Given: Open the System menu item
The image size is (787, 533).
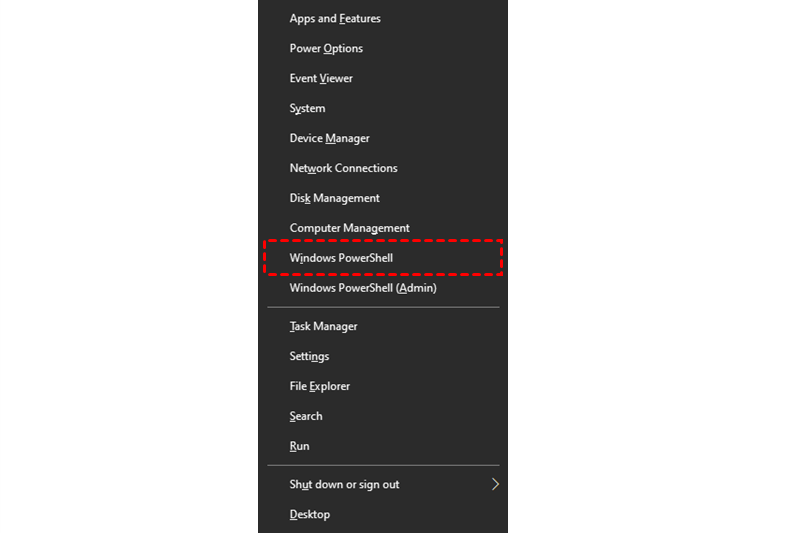Looking at the screenshot, I should [x=307, y=109].
